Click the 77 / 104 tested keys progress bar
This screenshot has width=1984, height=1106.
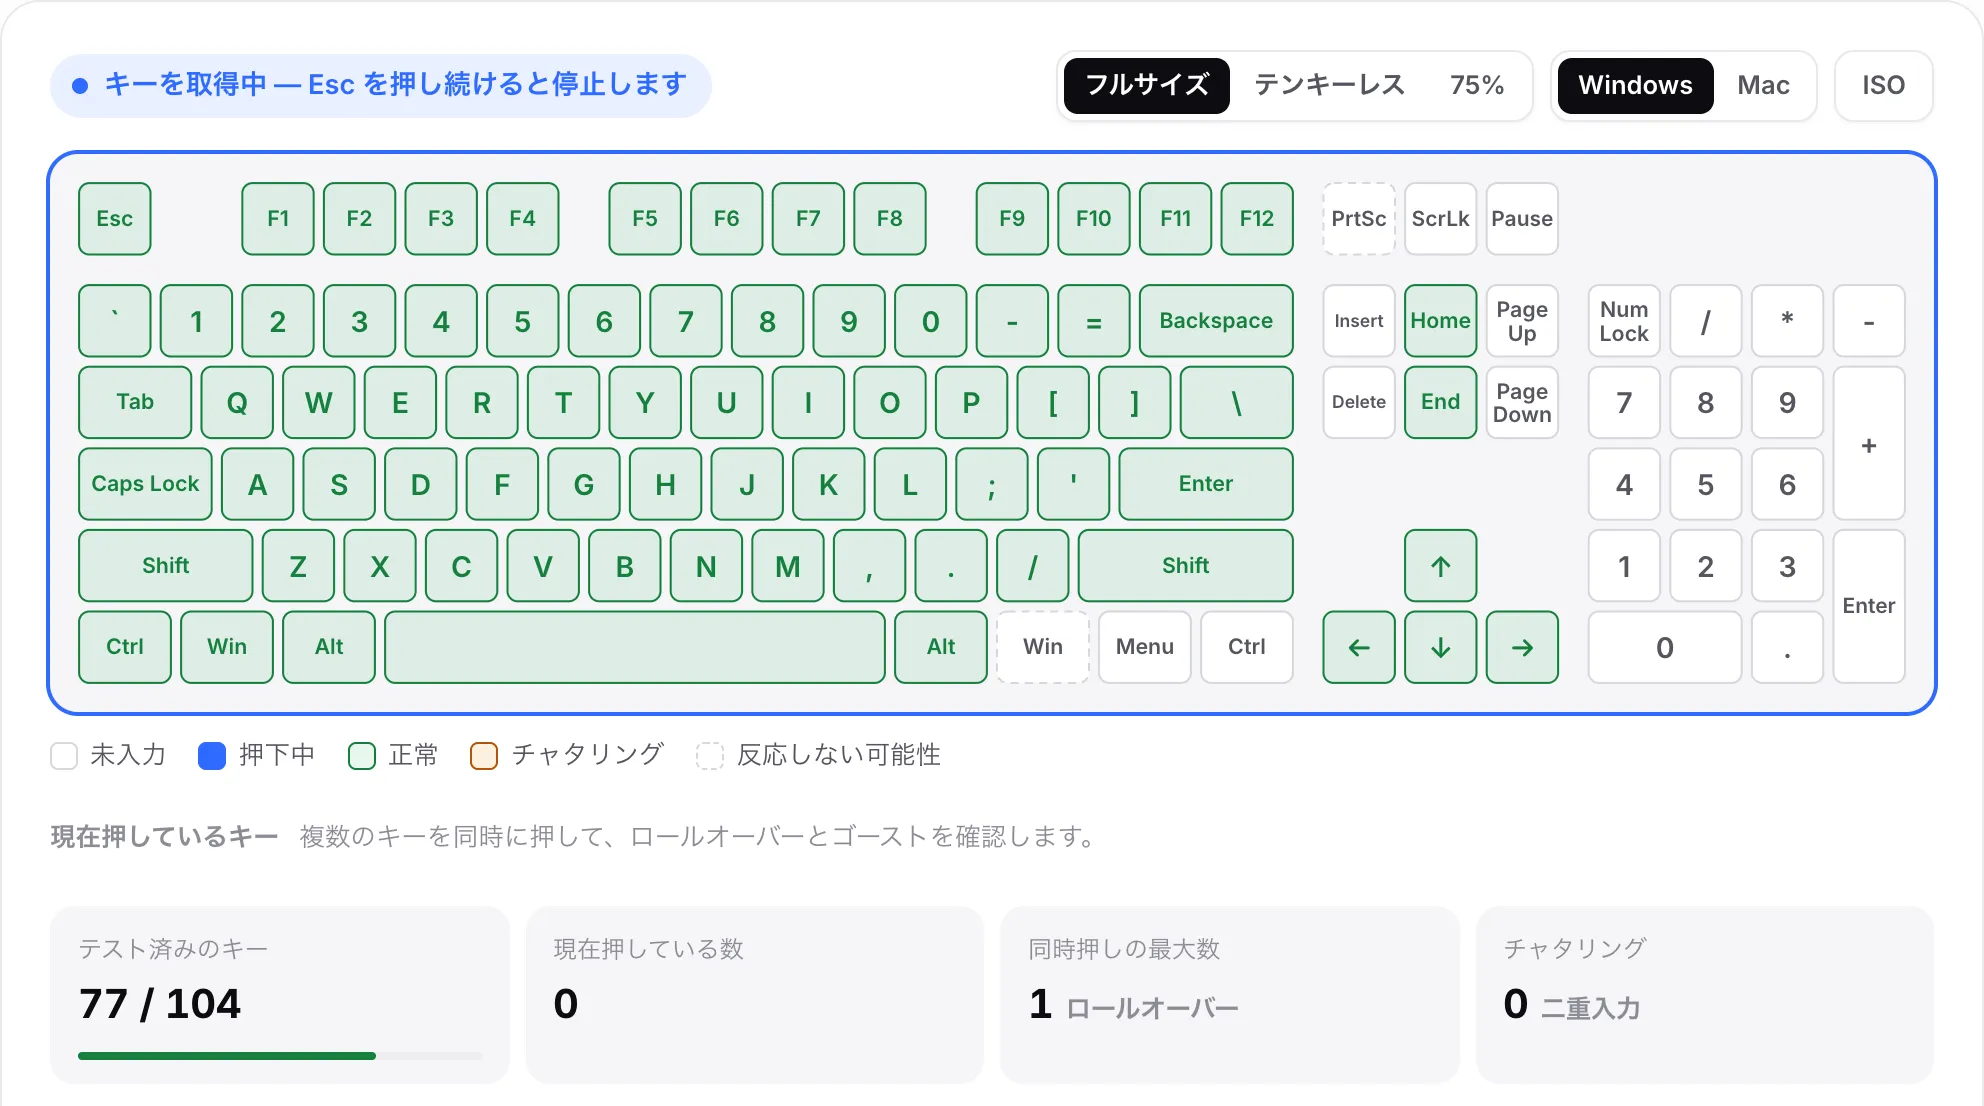[280, 1056]
